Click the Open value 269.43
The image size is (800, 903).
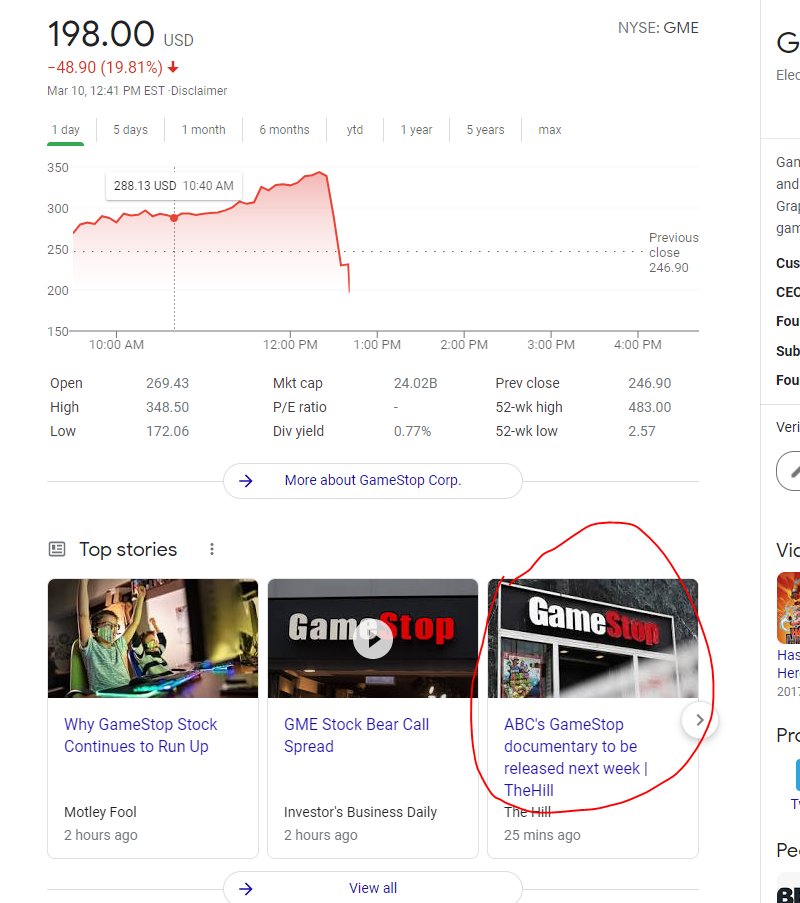point(167,383)
